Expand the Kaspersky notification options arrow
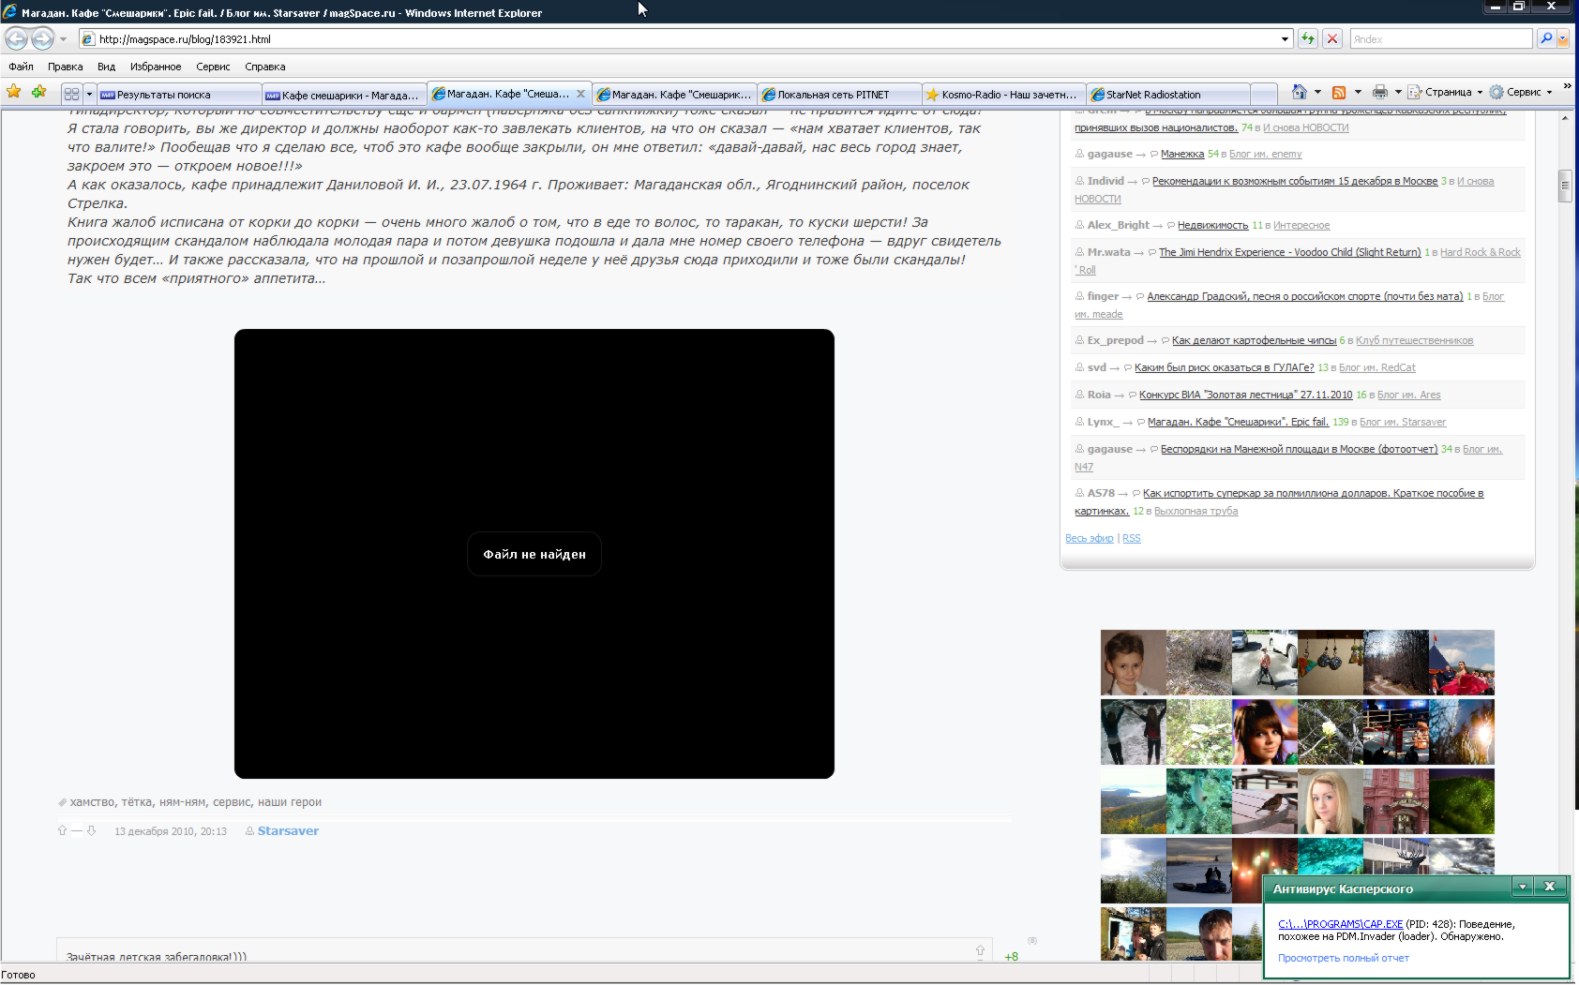Image resolution: width=1579 pixels, height=985 pixels. coord(1522,887)
